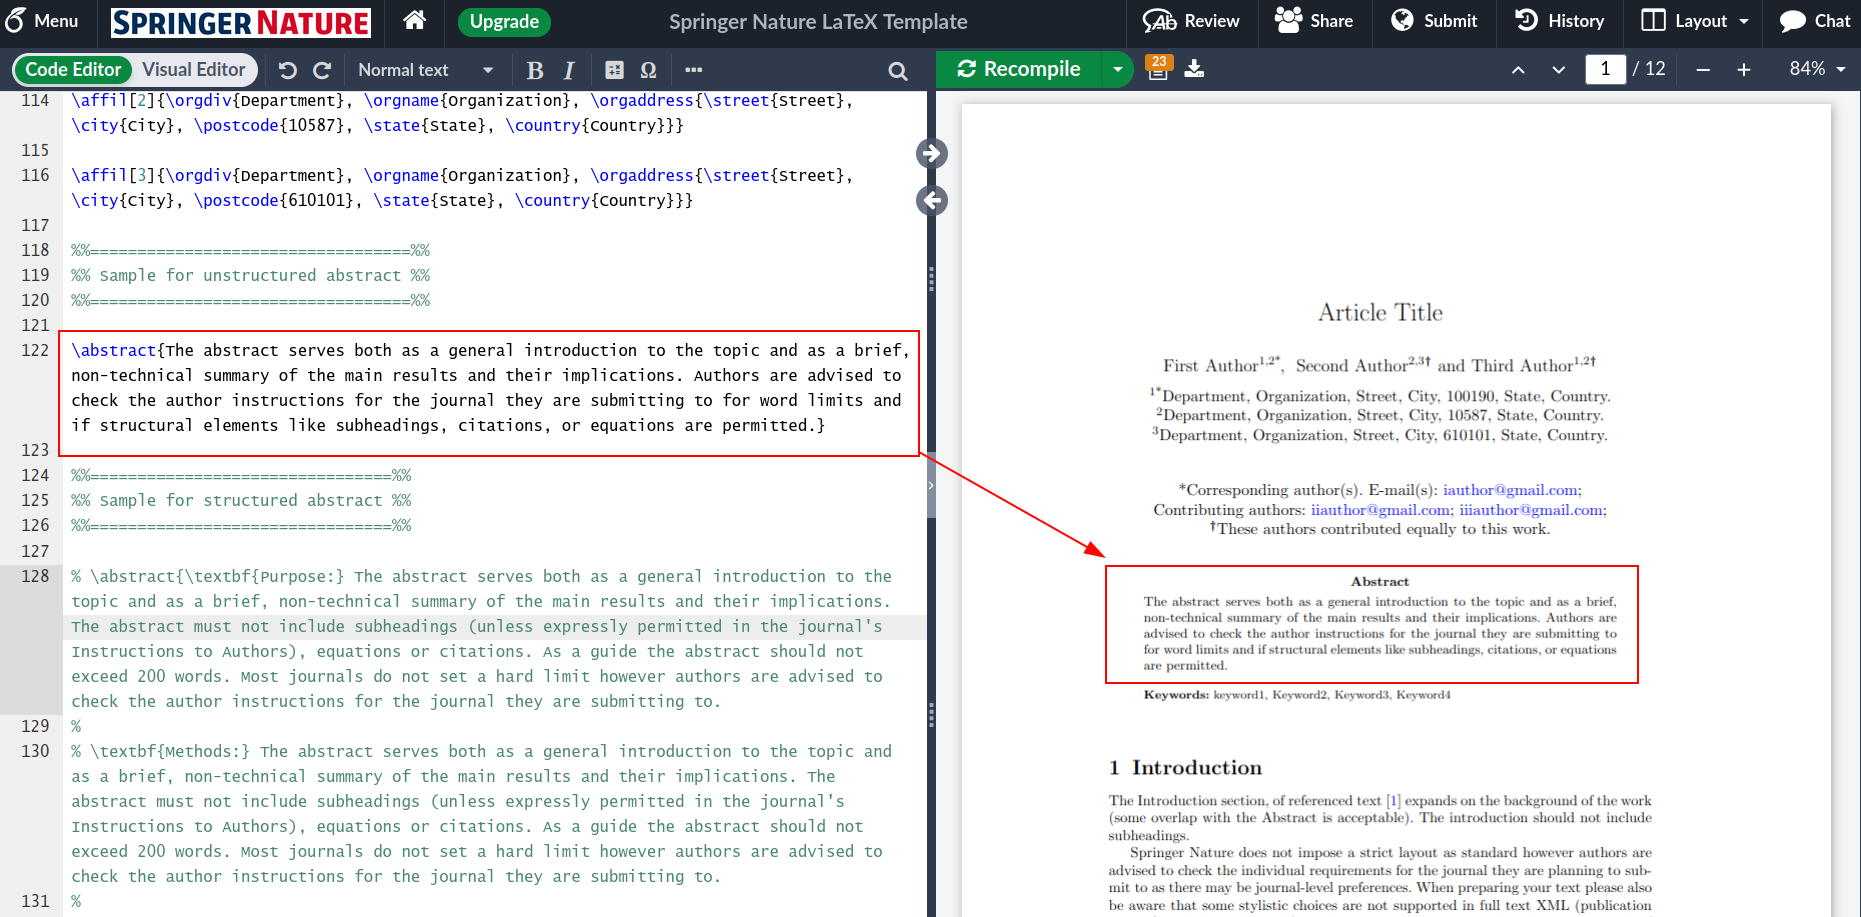This screenshot has width=1861, height=917.
Task: Expand the Layout dropdown
Action: [x=1695, y=21]
